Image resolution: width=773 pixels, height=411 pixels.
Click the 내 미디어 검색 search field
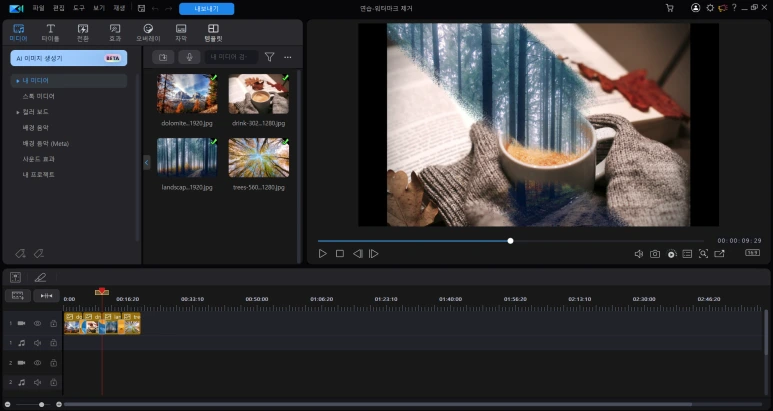tap(231, 57)
